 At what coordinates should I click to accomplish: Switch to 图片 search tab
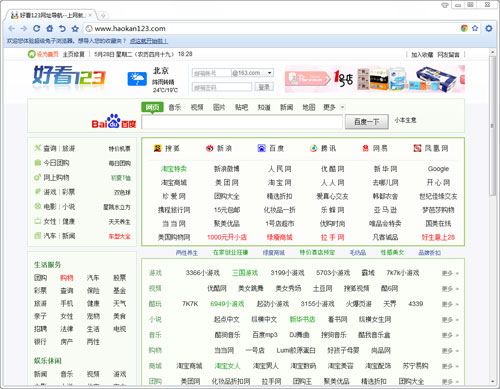coord(219,107)
